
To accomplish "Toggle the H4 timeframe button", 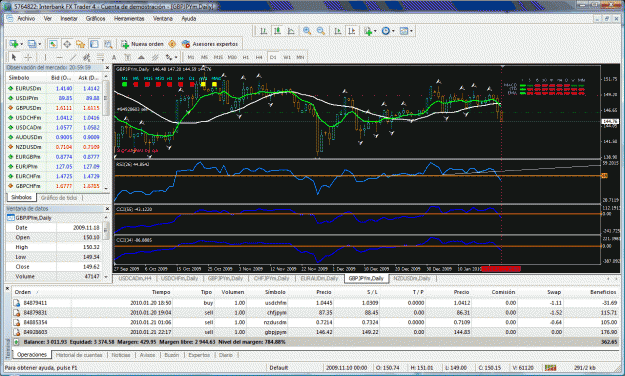I will 259,57.
